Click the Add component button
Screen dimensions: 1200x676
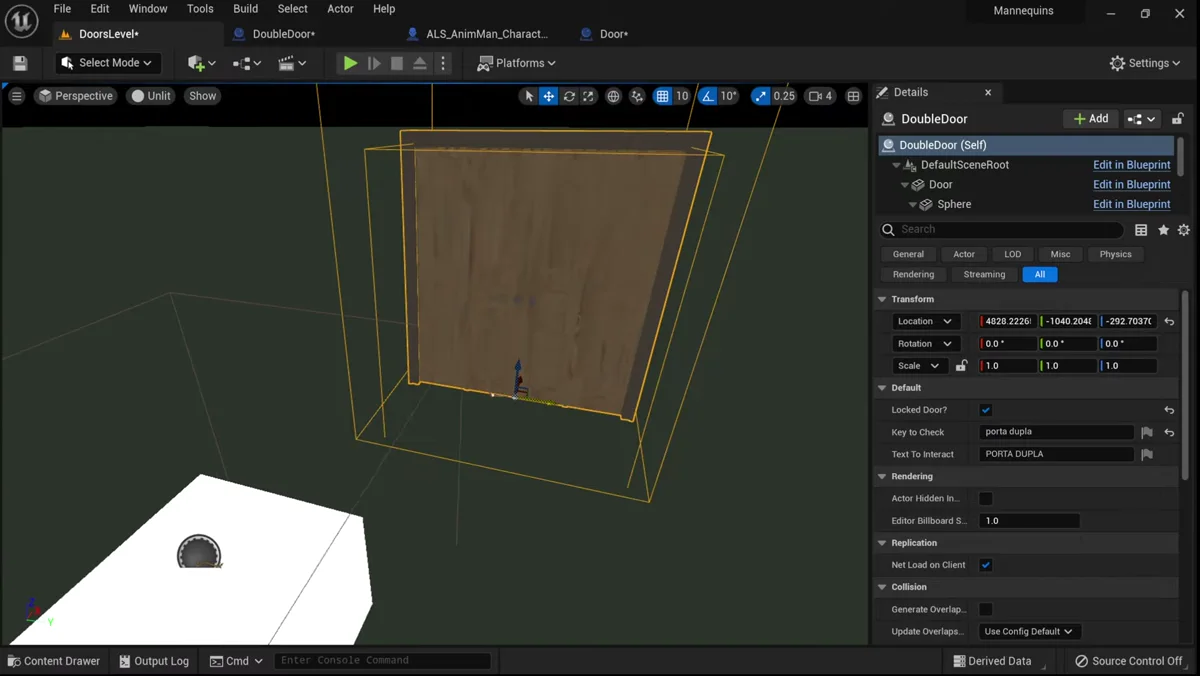(1090, 119)
